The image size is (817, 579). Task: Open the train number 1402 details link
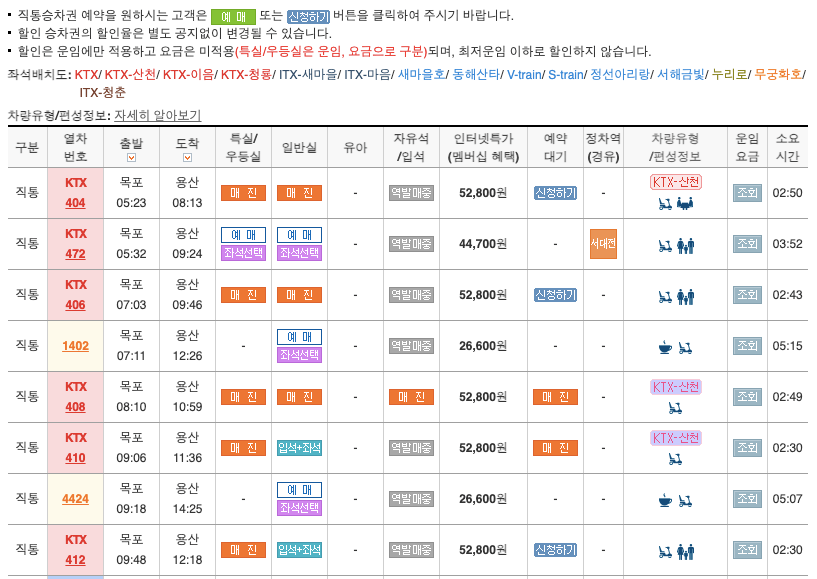[x=76, y=345]
